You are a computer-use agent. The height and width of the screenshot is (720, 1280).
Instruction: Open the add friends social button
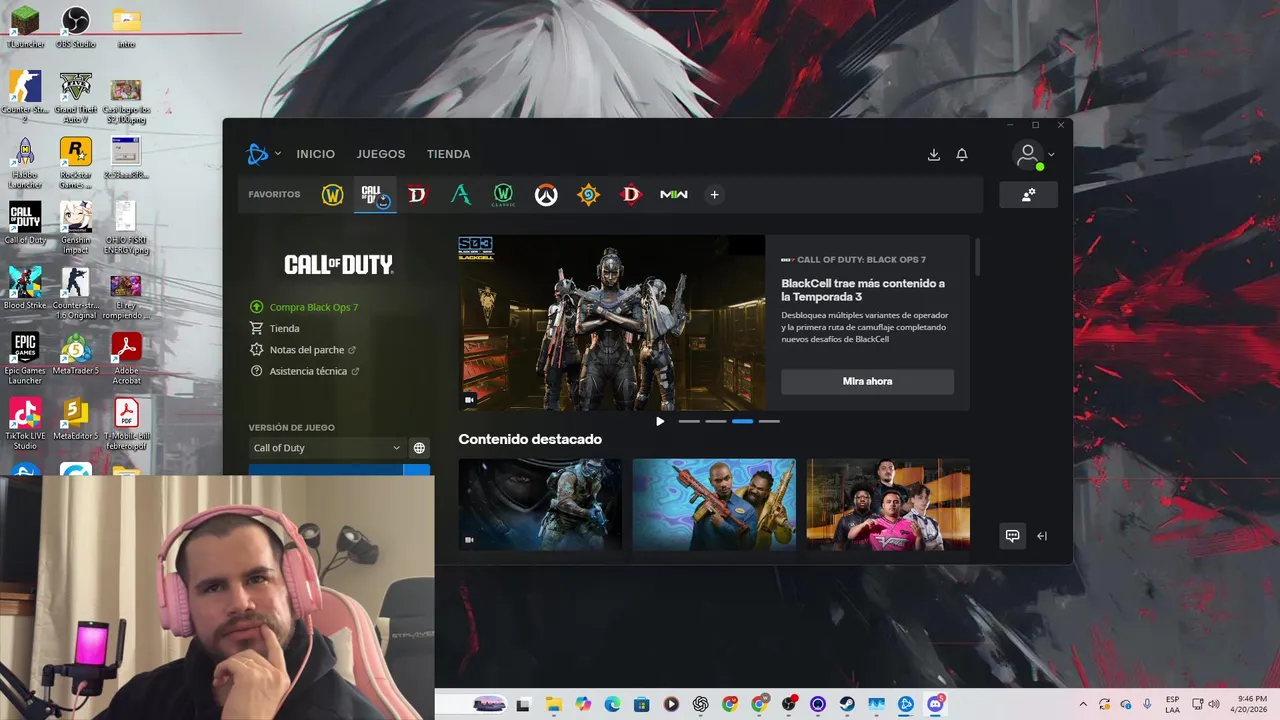(1028, 195)
